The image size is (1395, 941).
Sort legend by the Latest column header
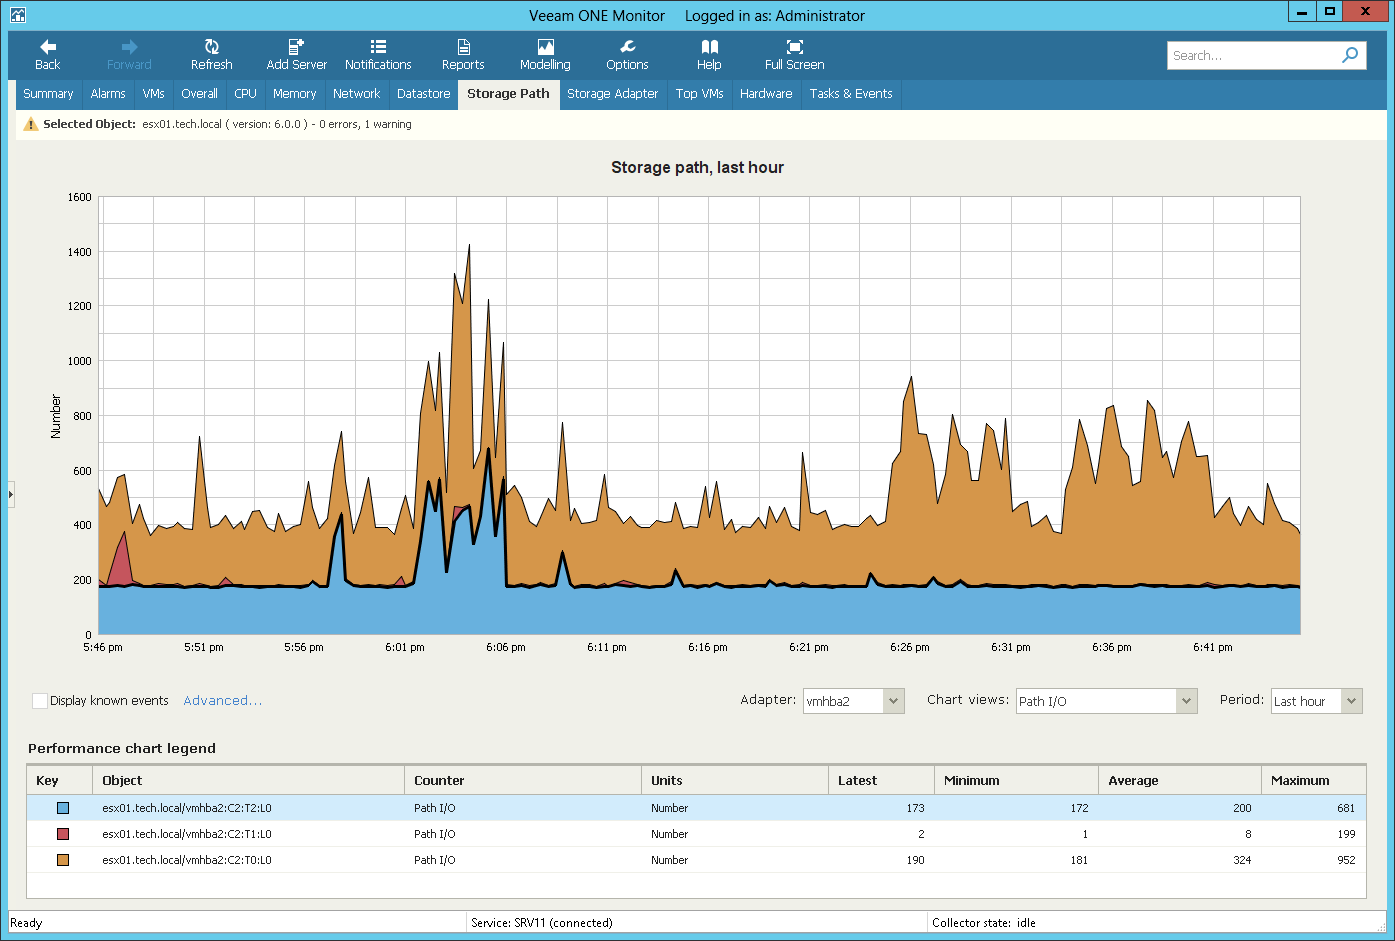(881, 780)
